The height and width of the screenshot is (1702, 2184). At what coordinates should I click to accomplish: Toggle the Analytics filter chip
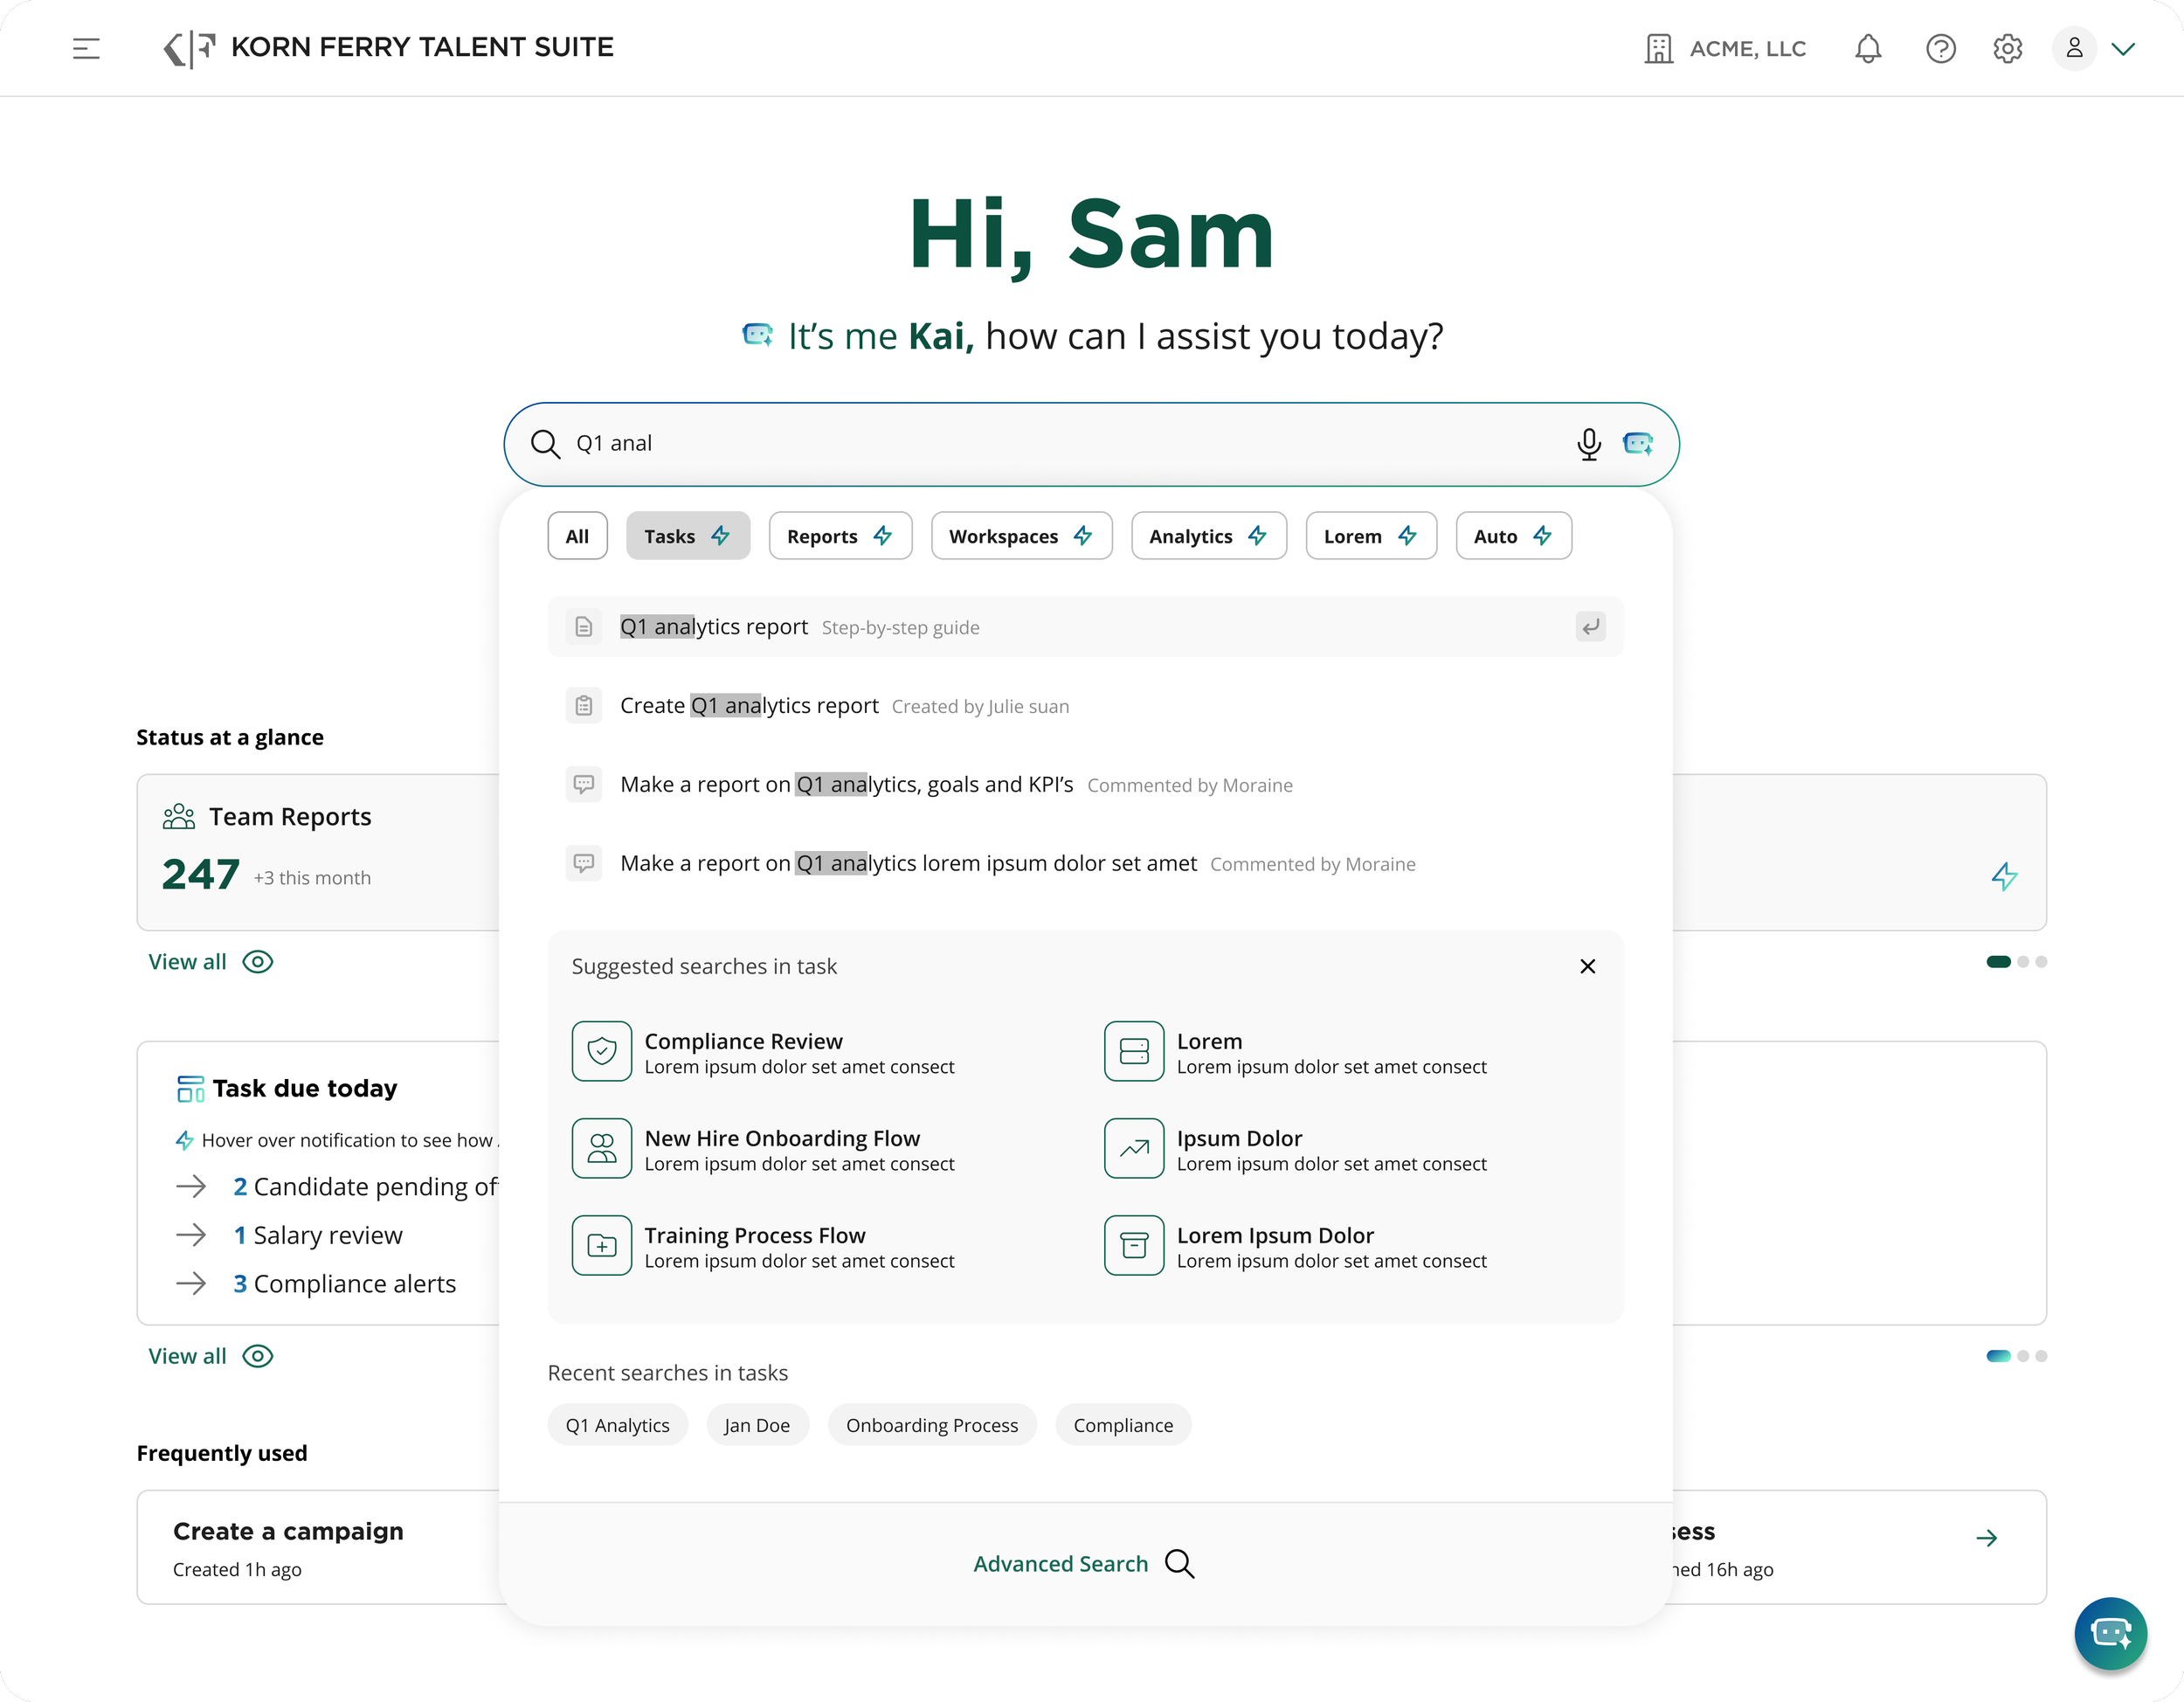click(x=1208, y=536)
